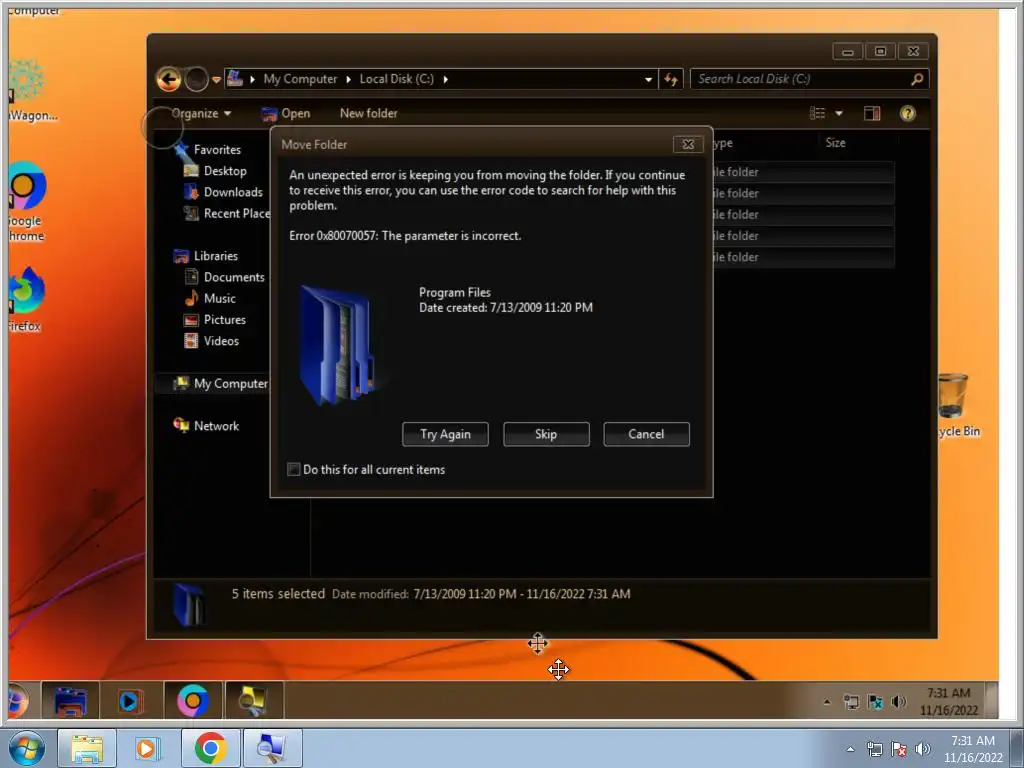
Task: Click Skip in Move Folder dialog
Action: pos(546,434)
